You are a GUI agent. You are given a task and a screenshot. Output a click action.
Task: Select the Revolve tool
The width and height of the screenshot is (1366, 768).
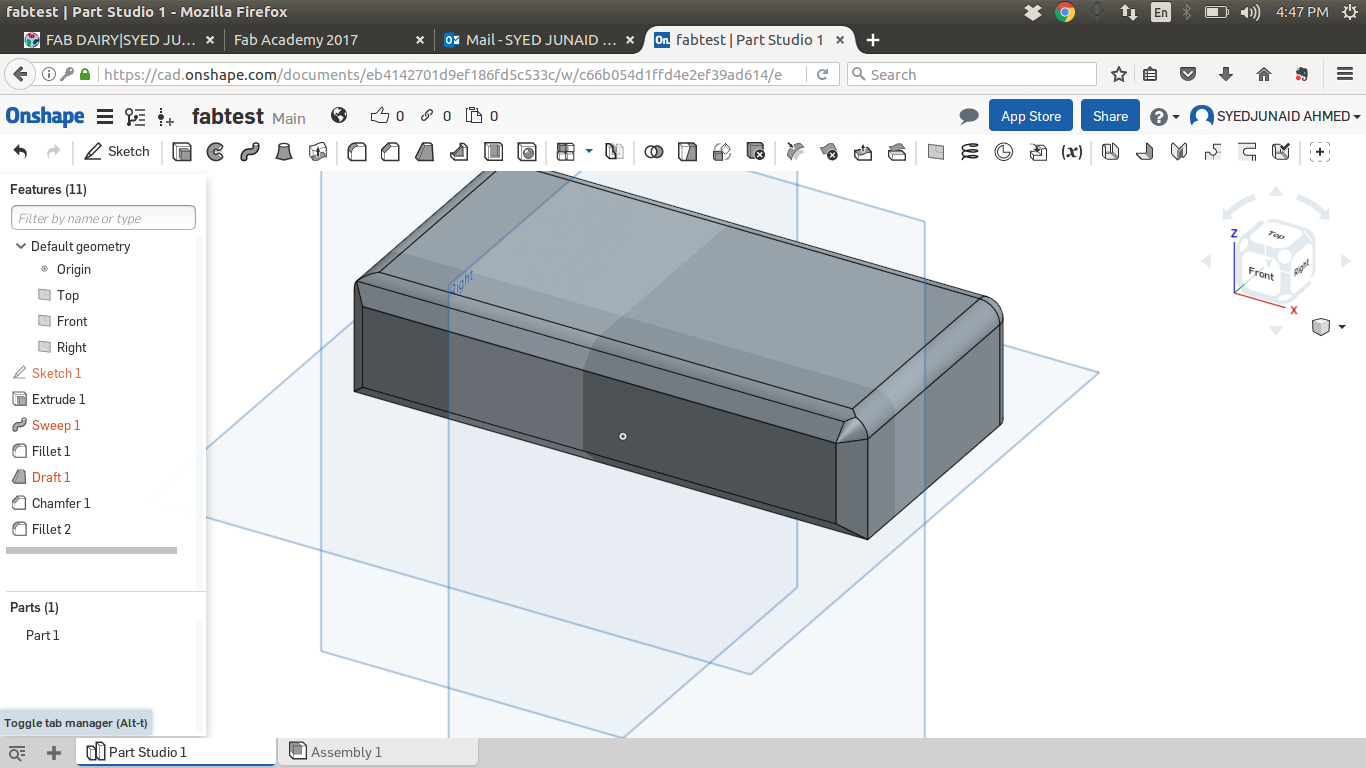(215, 152)
